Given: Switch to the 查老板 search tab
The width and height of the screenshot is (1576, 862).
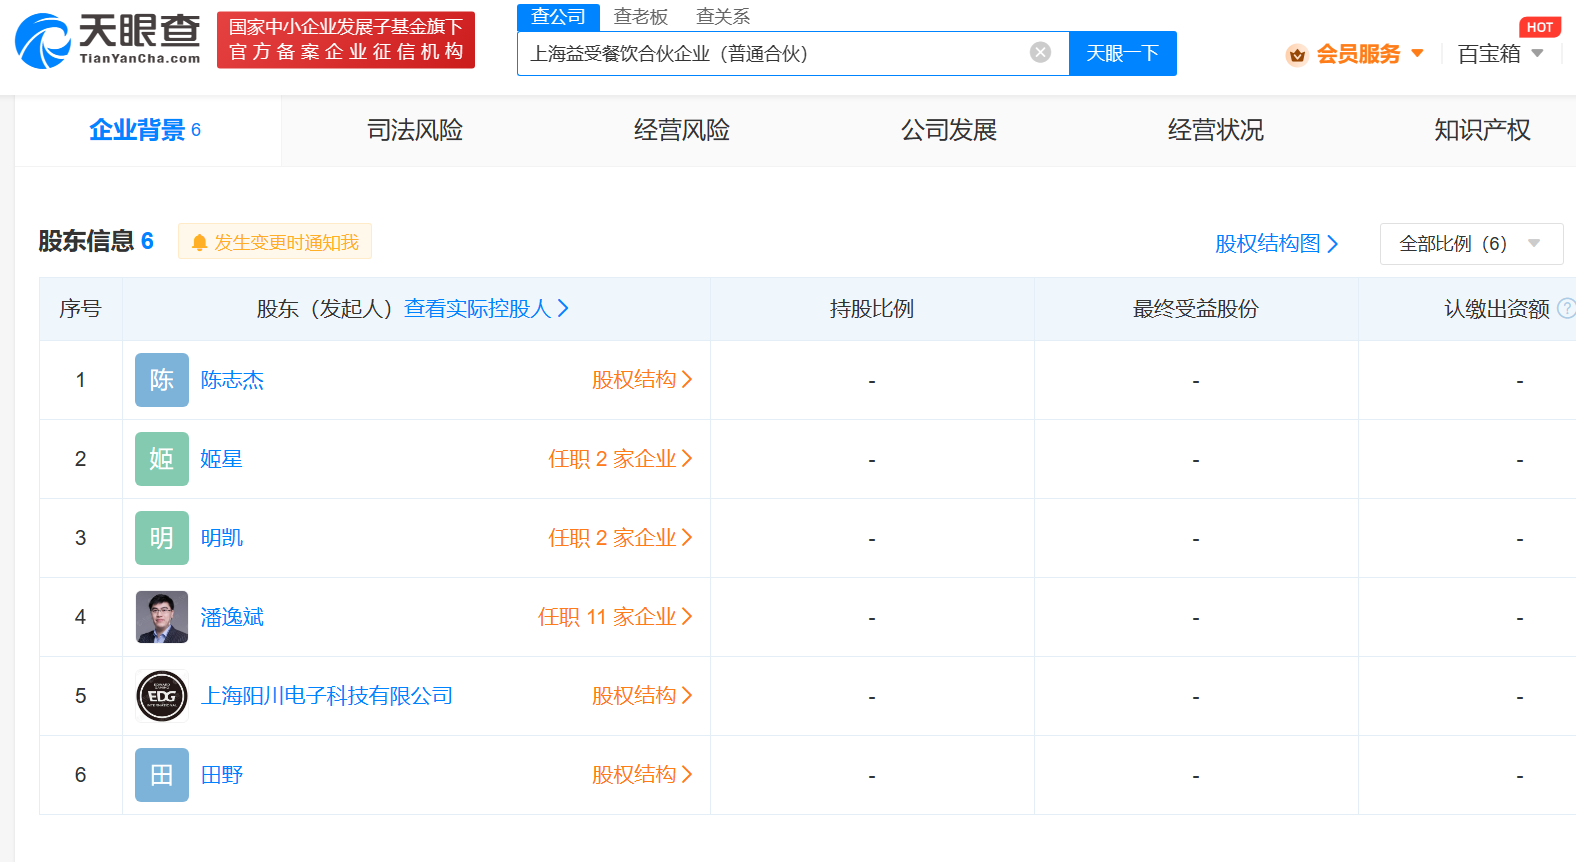Looking at the screenshot, I should tap(641, 17).
